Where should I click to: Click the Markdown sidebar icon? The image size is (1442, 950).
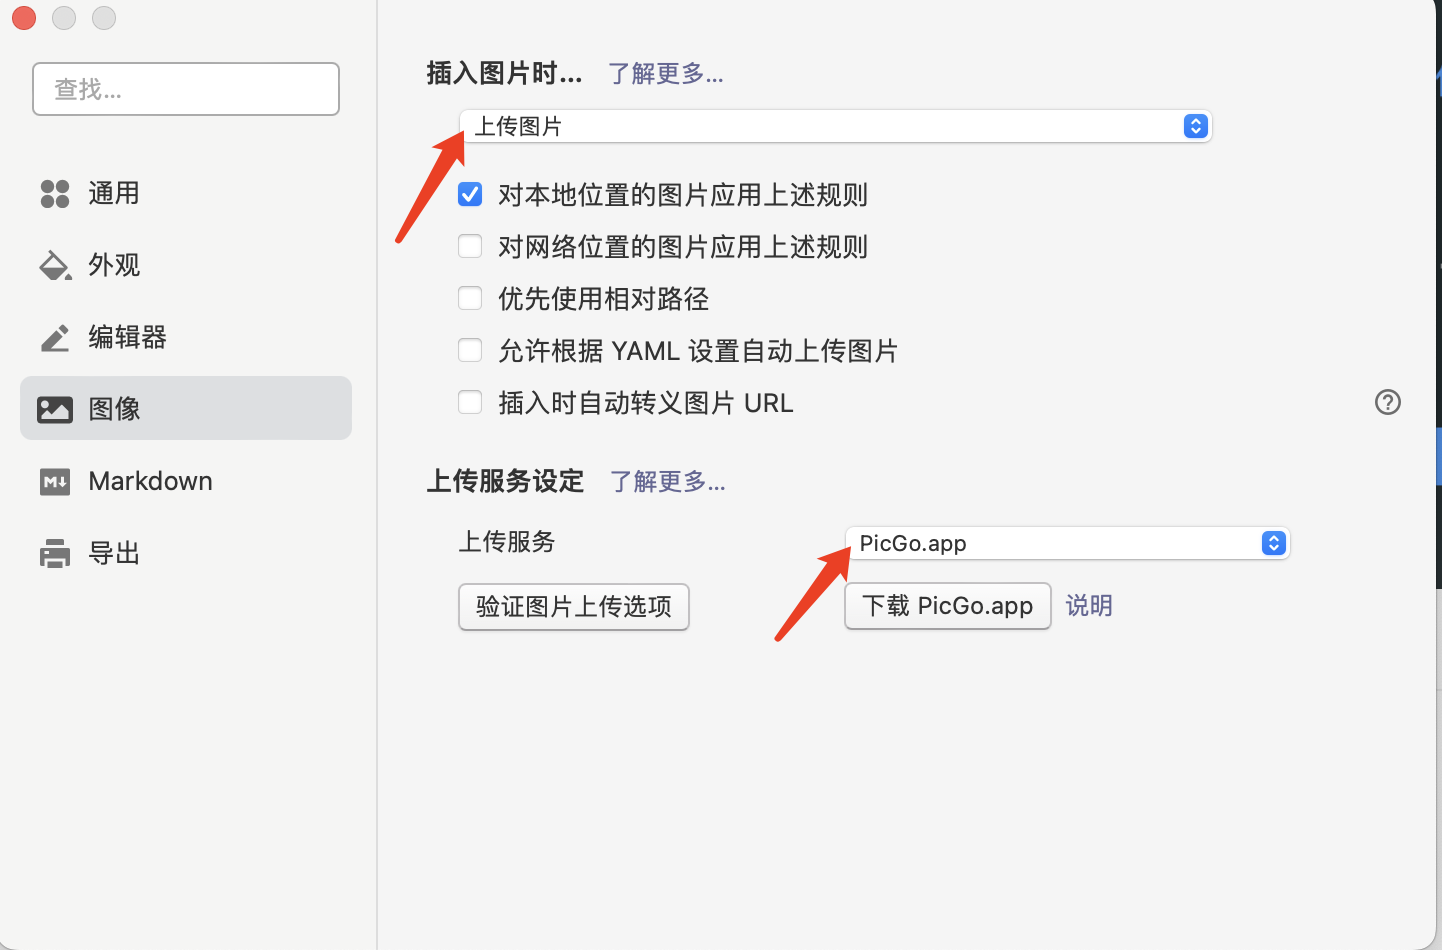55,482
